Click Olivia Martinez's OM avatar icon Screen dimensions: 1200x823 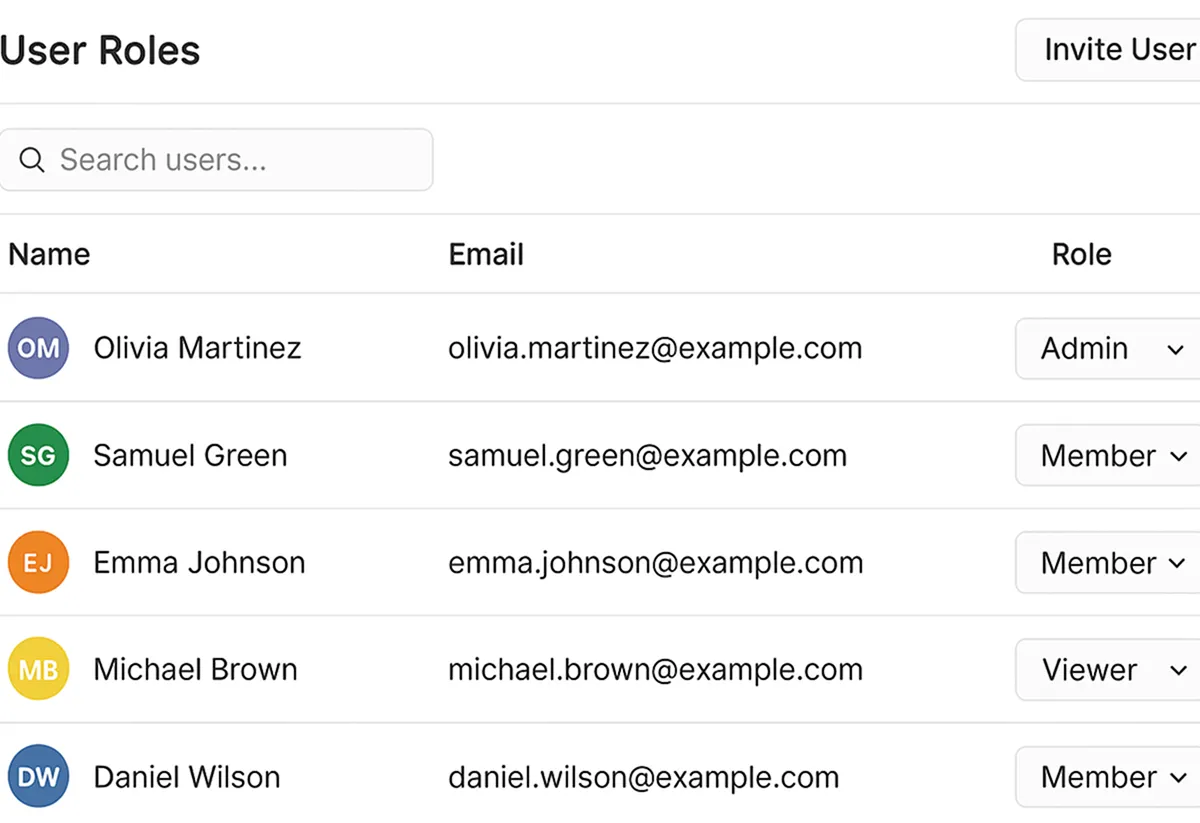coord(38,348)
